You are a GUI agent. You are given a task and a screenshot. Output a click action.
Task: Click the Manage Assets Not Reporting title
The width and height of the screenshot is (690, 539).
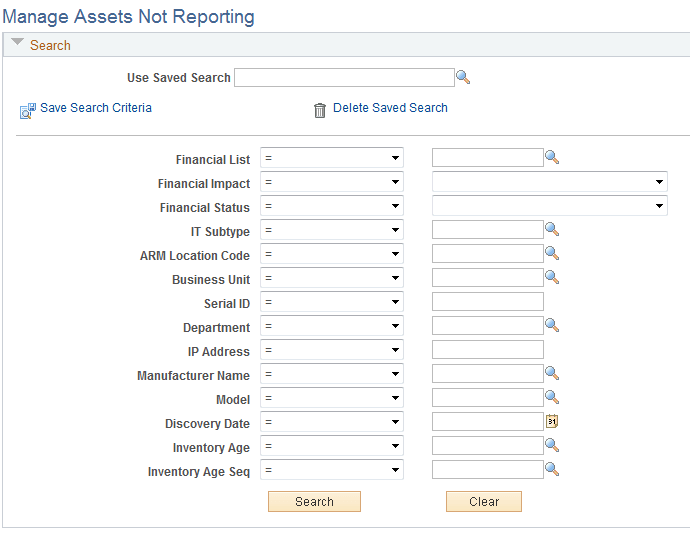[128, 17]
